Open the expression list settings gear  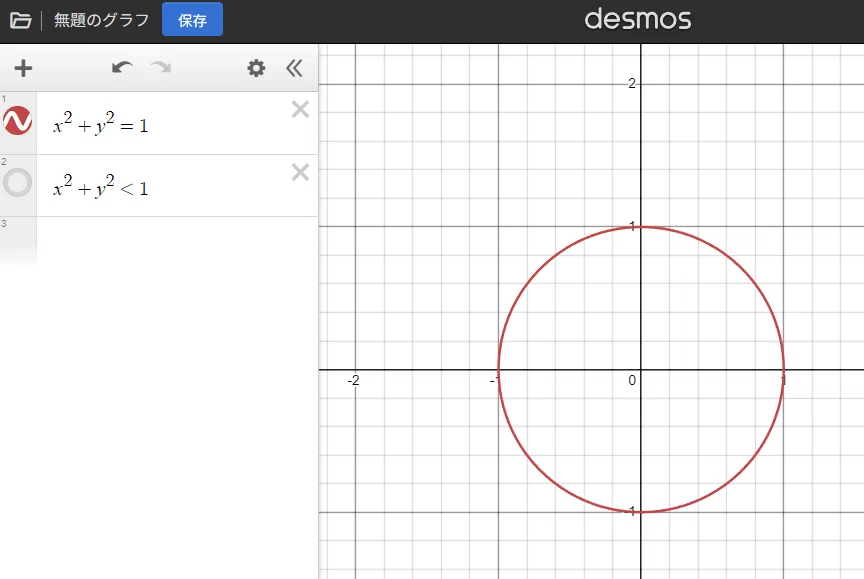pyautogui.click(x=256, y=68)
